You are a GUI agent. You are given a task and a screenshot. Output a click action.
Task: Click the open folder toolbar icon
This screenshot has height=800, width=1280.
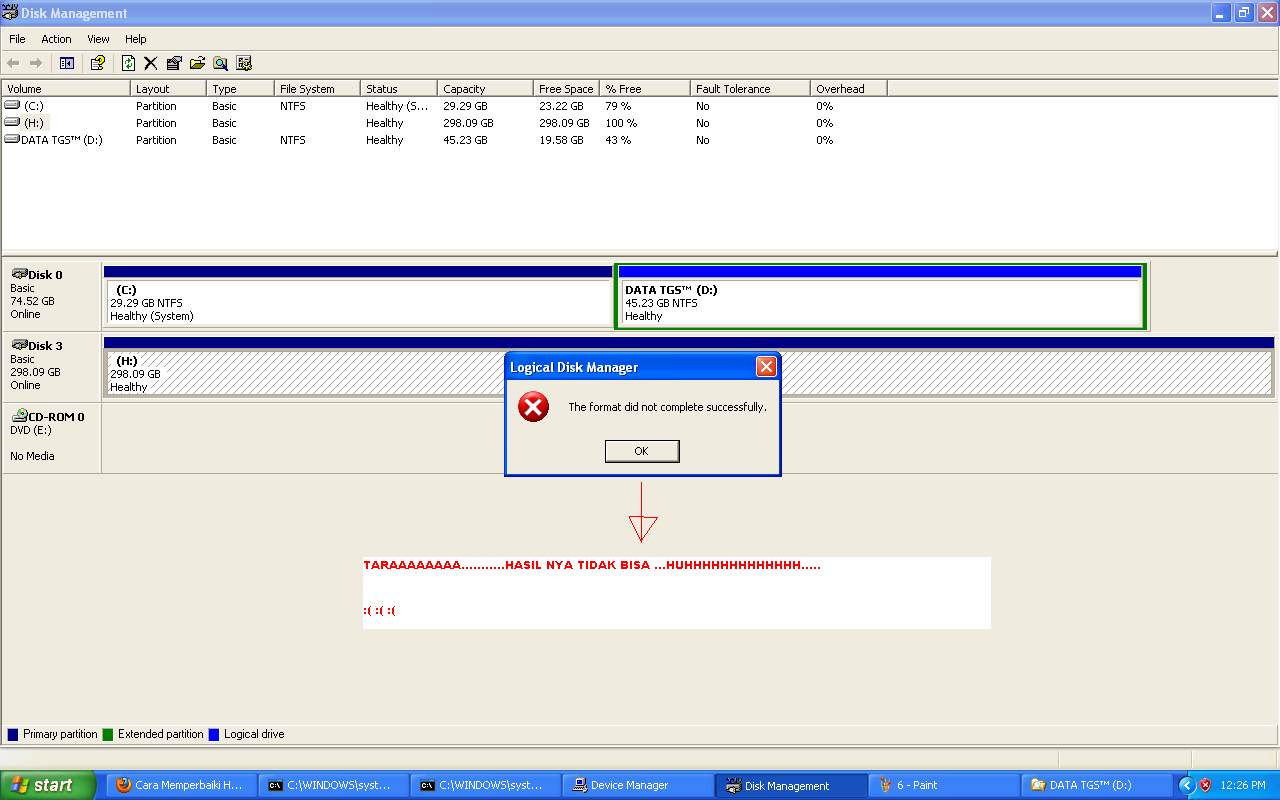(197, 62)
